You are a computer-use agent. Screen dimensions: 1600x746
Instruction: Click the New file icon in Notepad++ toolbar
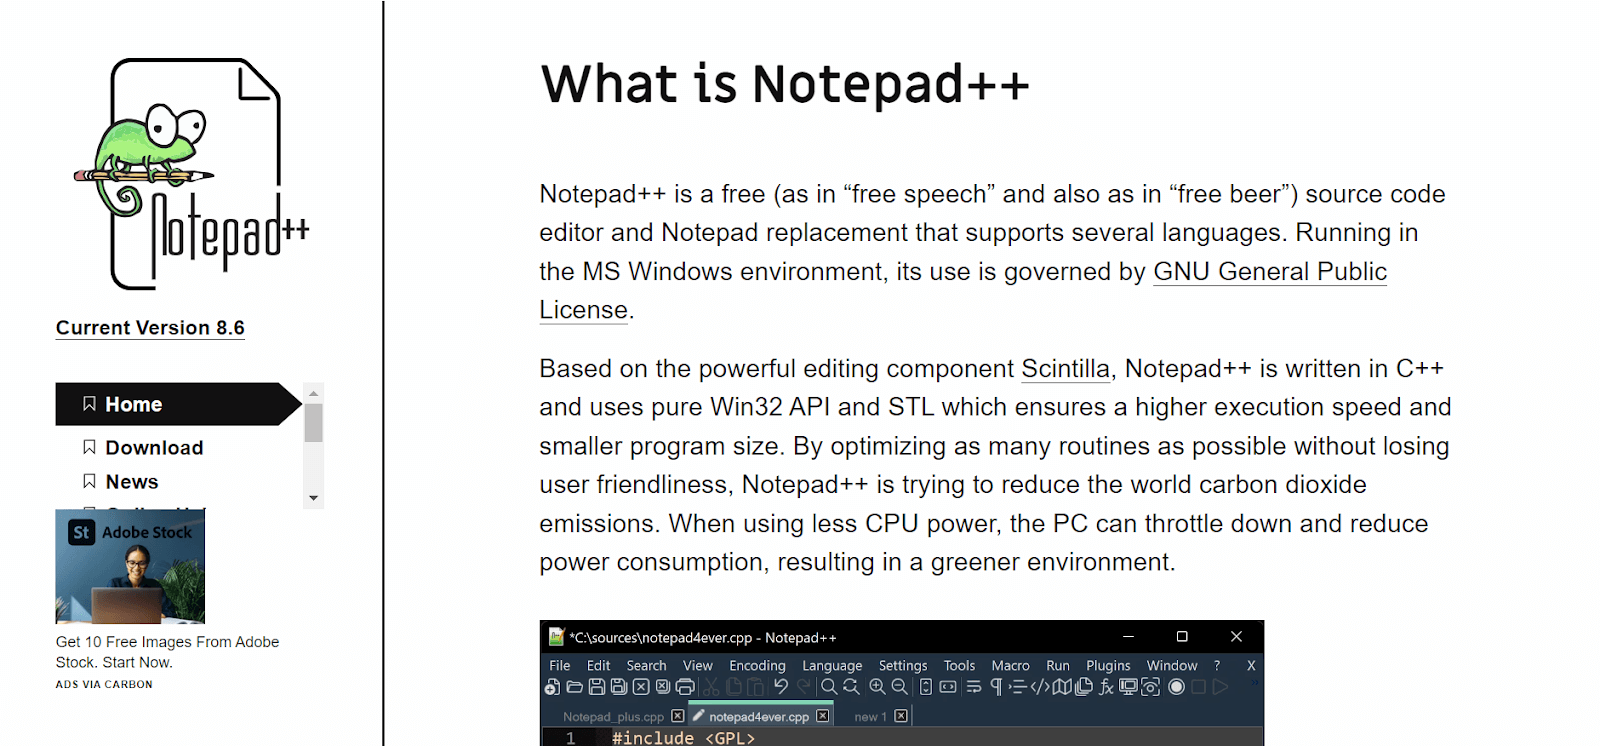point(552,687)
